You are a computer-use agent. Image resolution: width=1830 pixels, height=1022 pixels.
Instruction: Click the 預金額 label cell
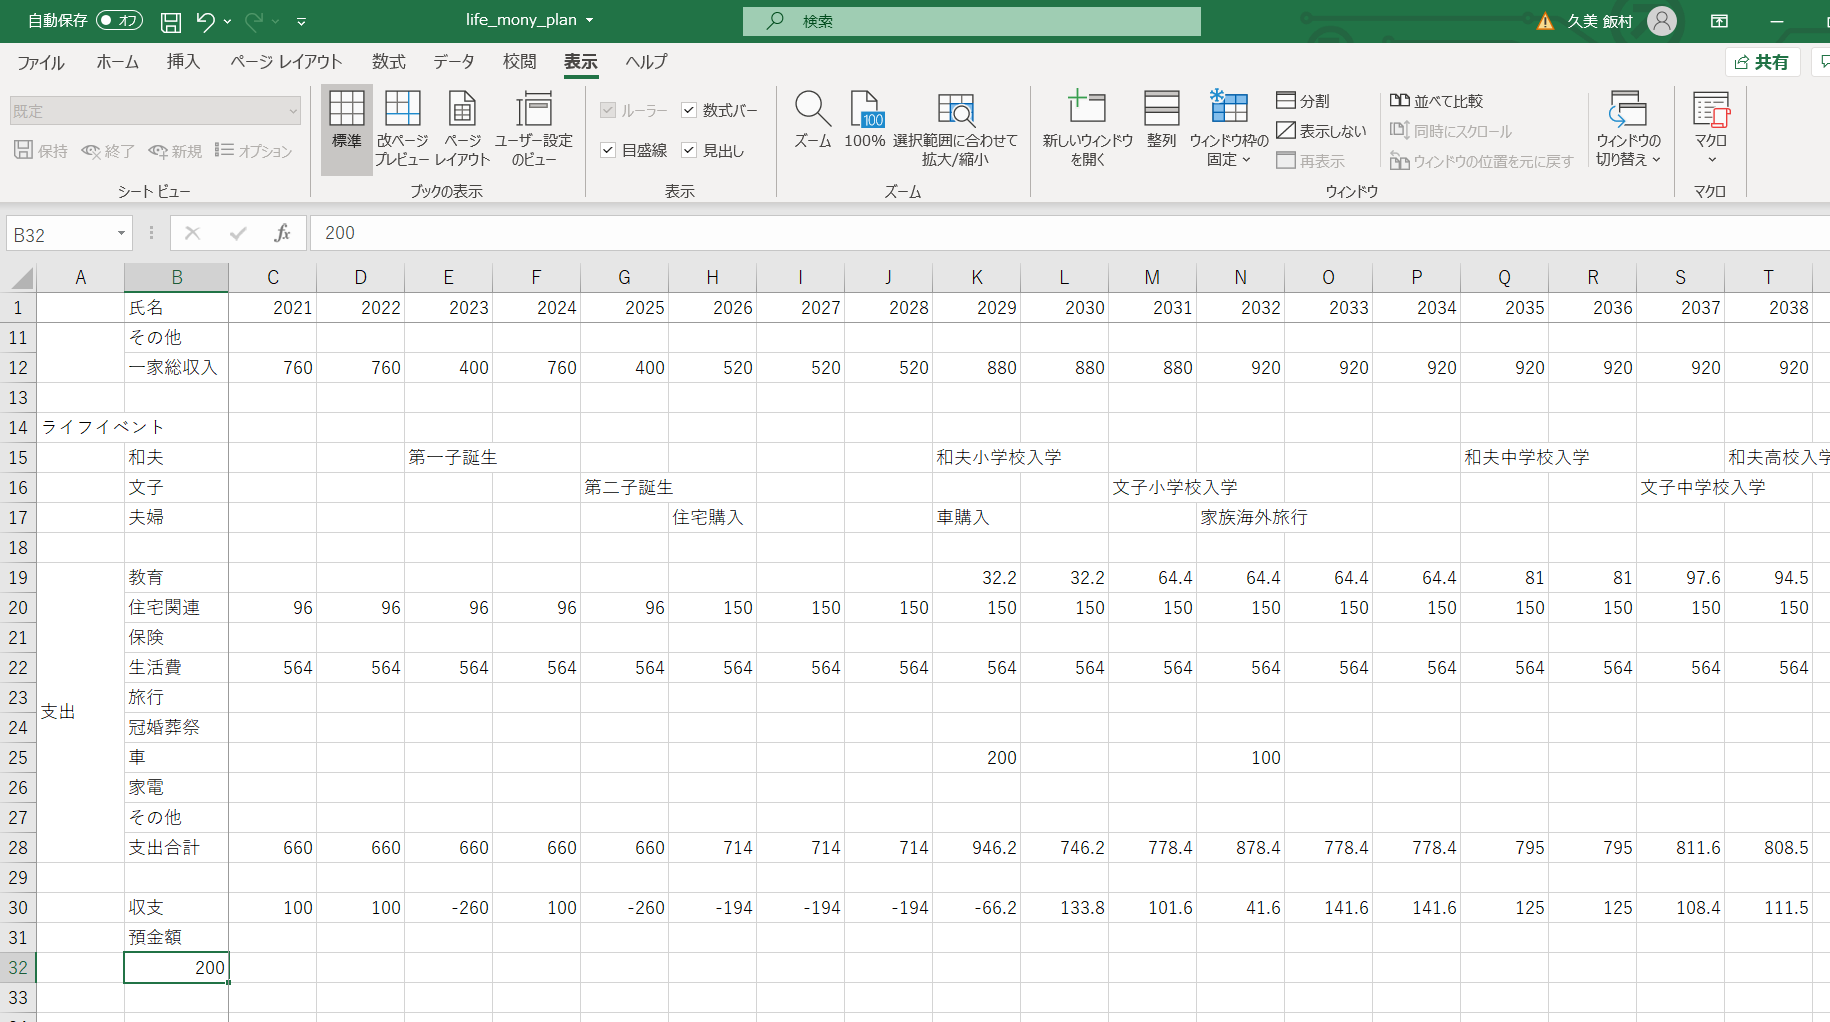tap(176, 938)
